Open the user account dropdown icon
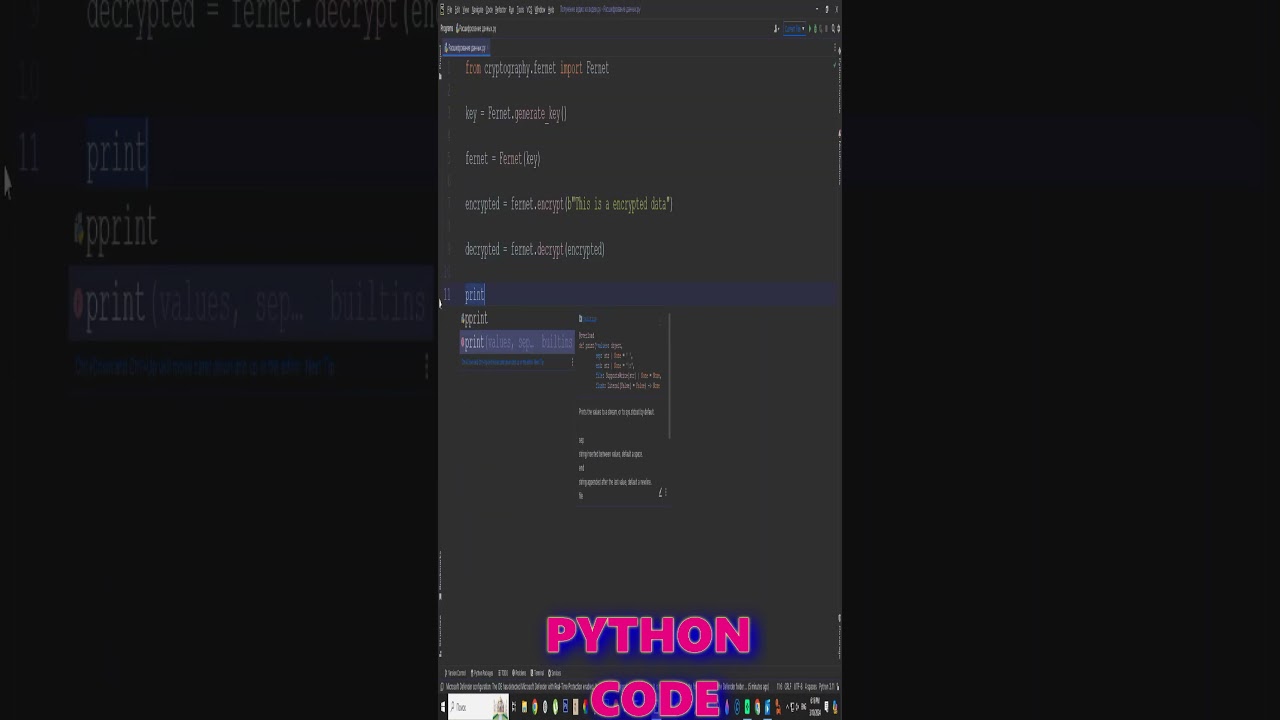This screenshot has height=720, width=1280. click(x=776, y=29)
